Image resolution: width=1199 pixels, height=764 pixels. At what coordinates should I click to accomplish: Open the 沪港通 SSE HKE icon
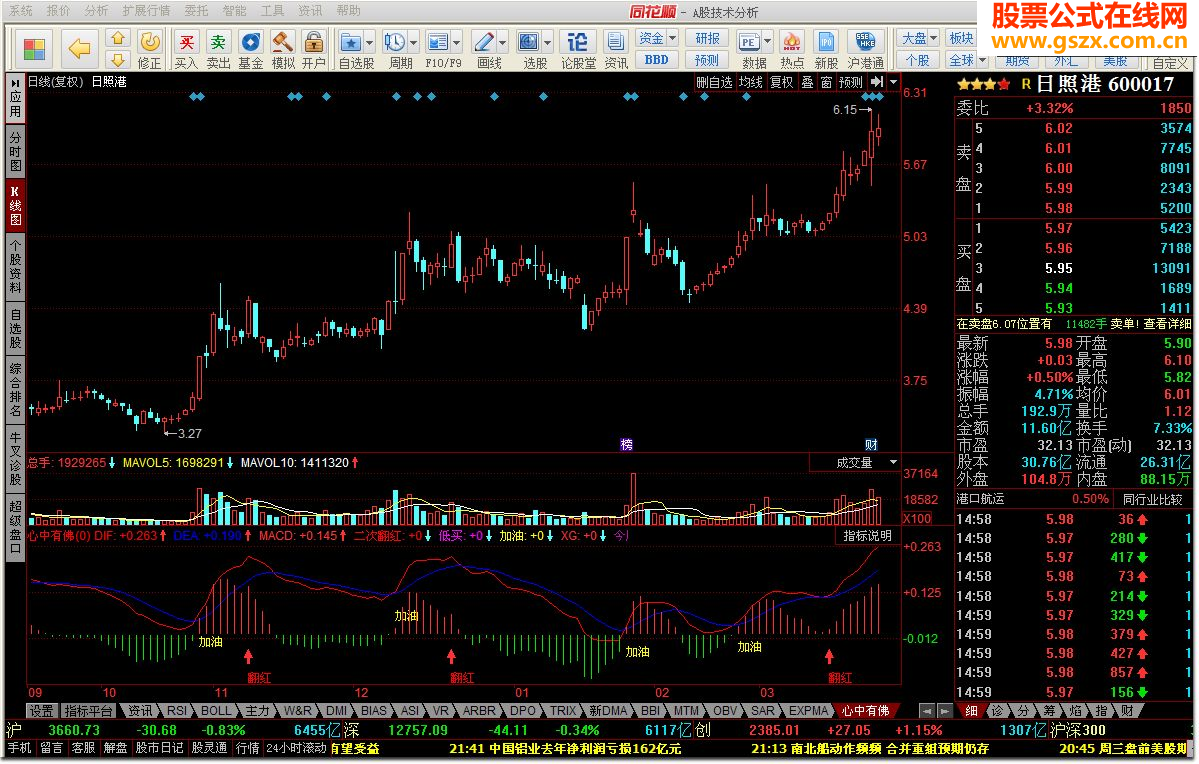click(x=865, y=42)
